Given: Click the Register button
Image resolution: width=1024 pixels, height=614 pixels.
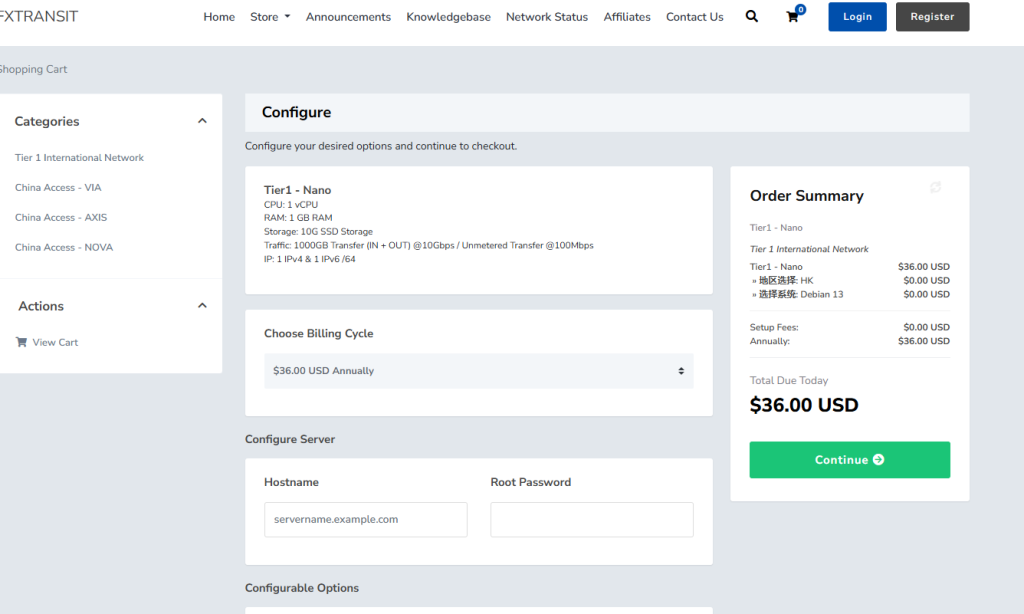Looking at the screenshot, I should [932, 17].
